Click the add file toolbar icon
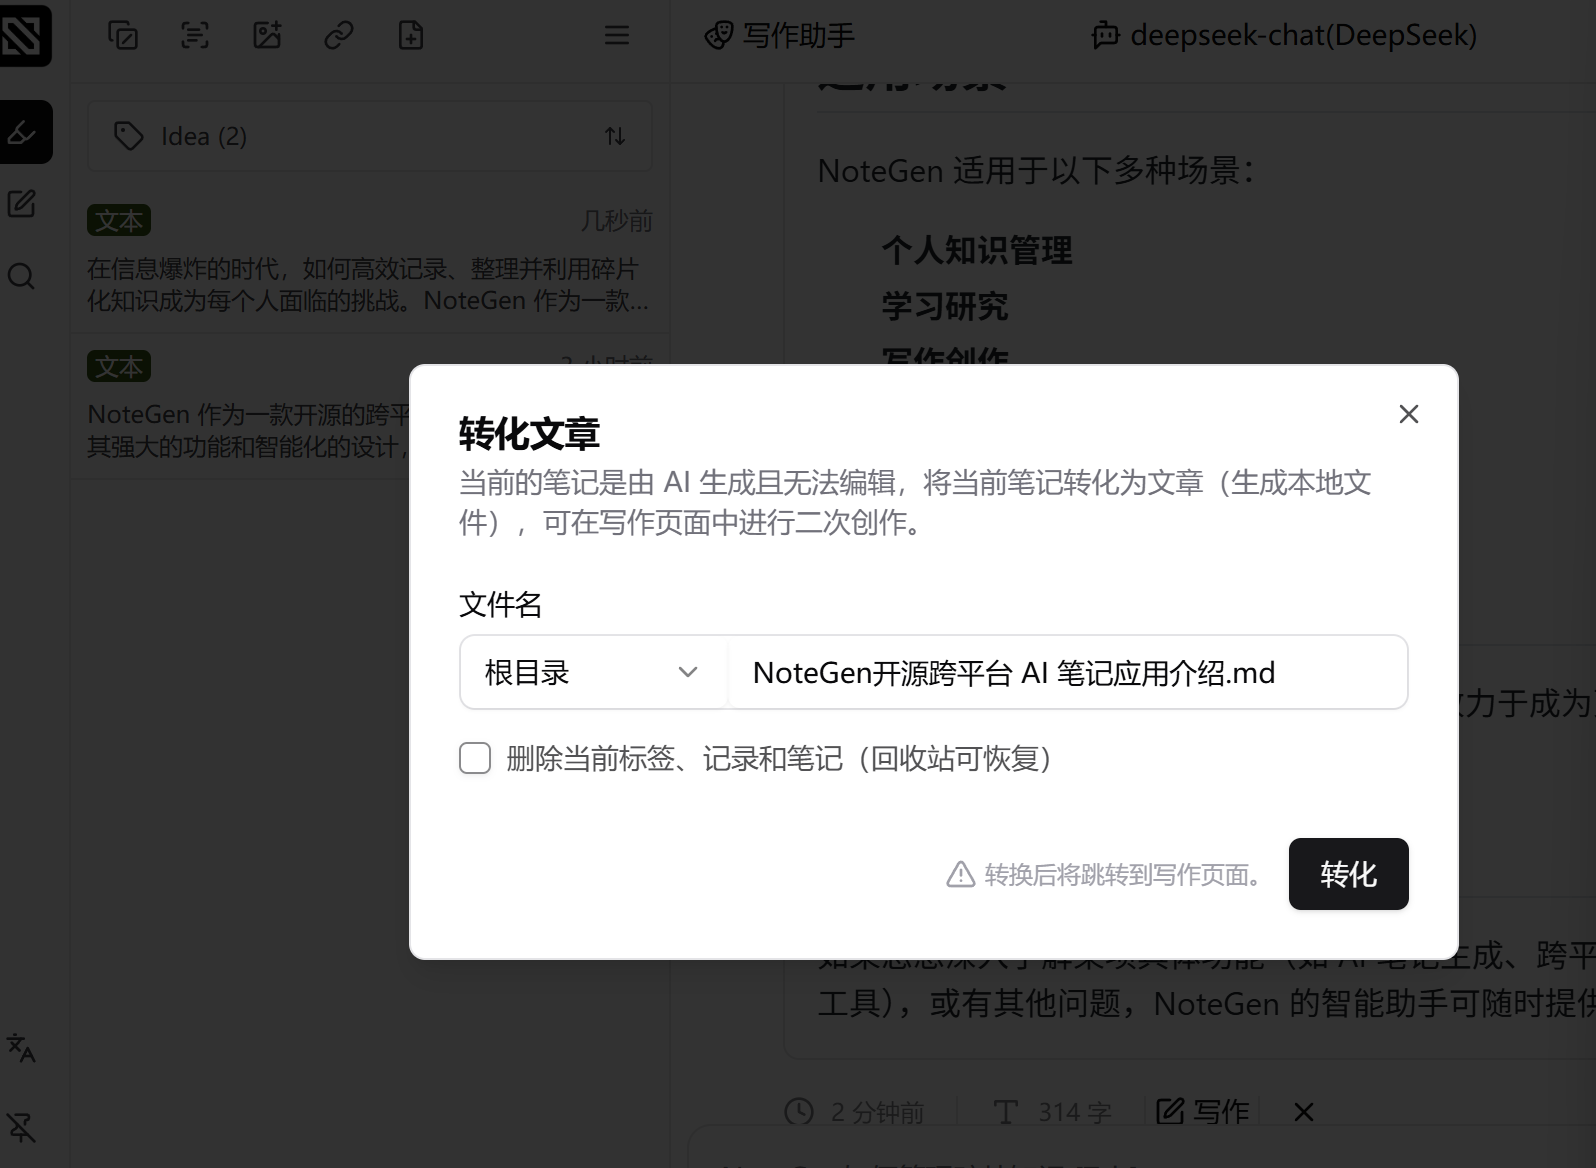Screen dimensions: 1596x1168 click(411, 36)
